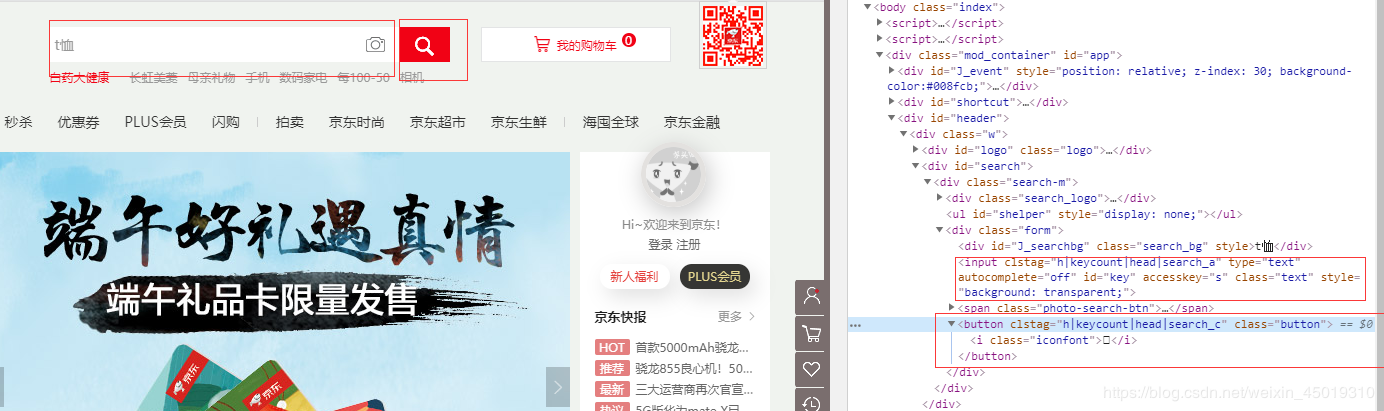This screenshot has width=1384, height=411.
Task: Open the 优惠券 nav item
Action: click(x=78, y=122)
